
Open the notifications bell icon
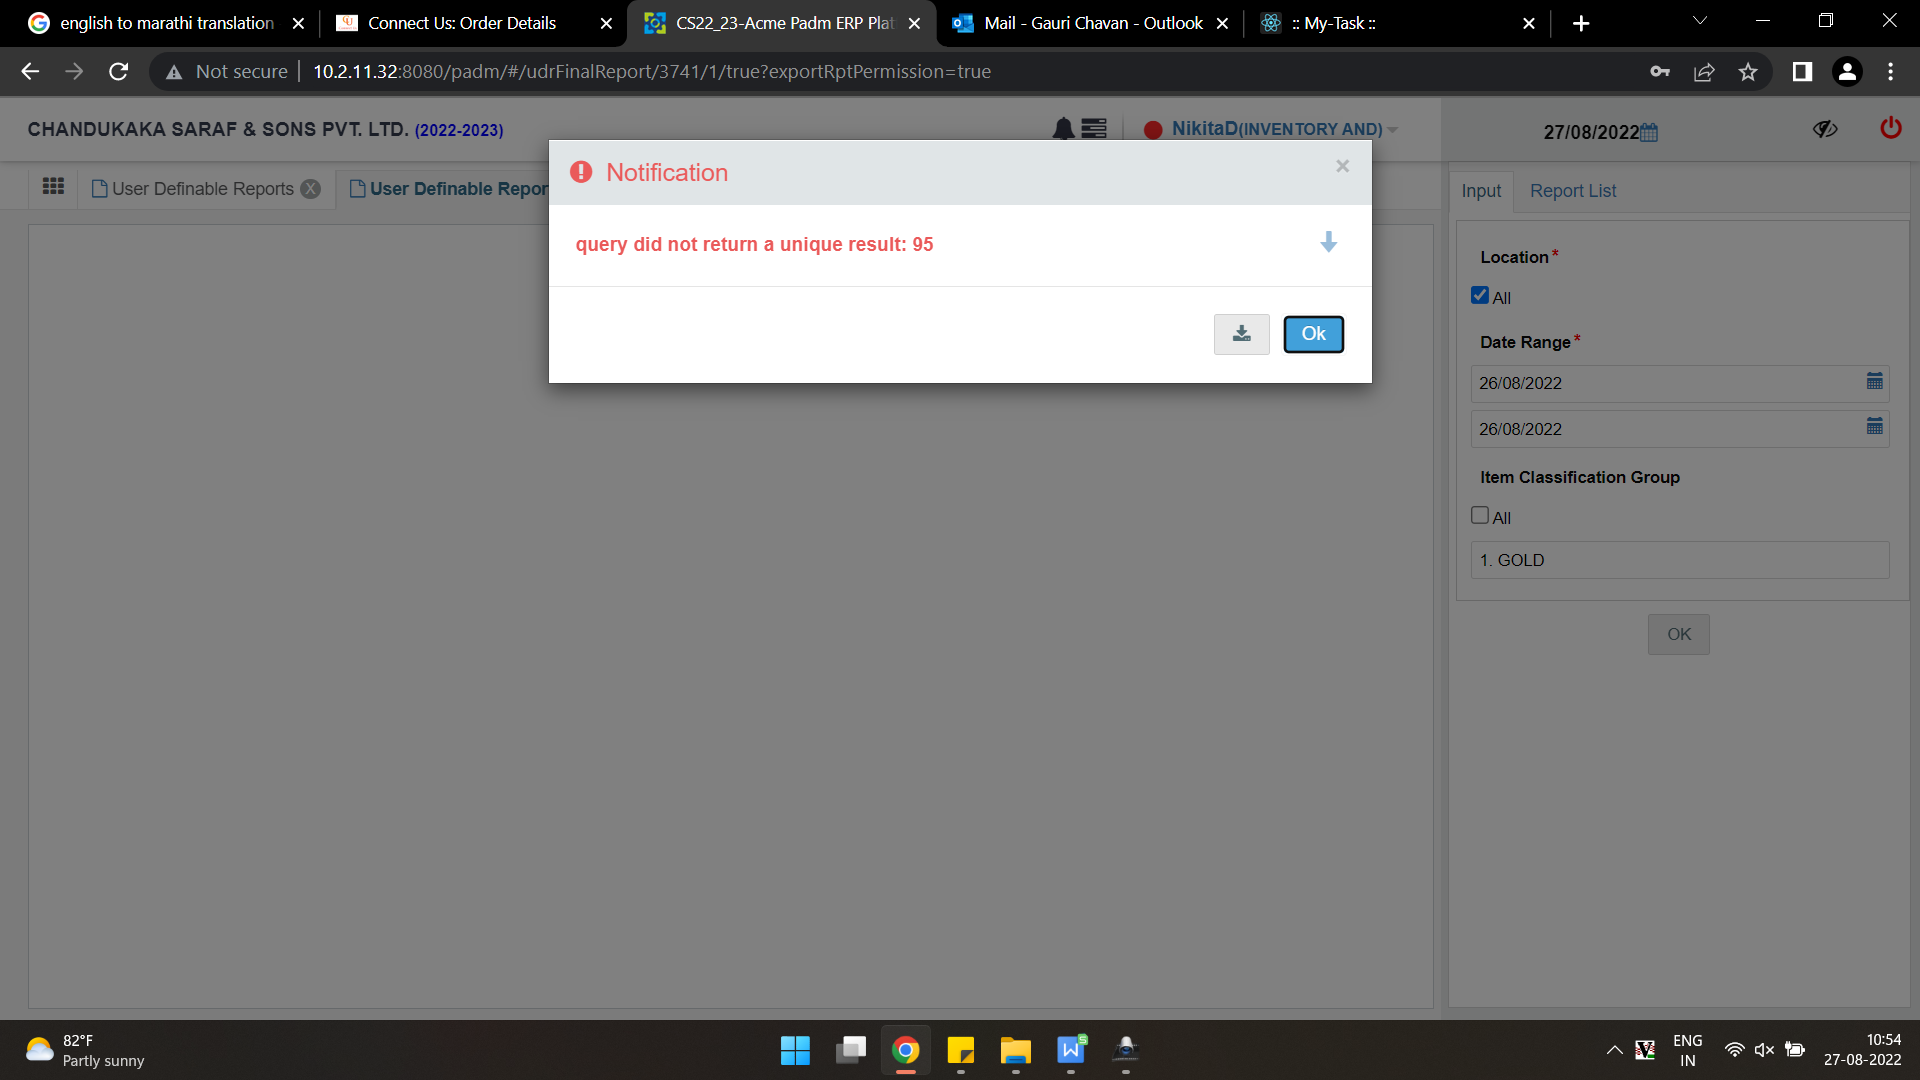click(x=1063, y=129)
